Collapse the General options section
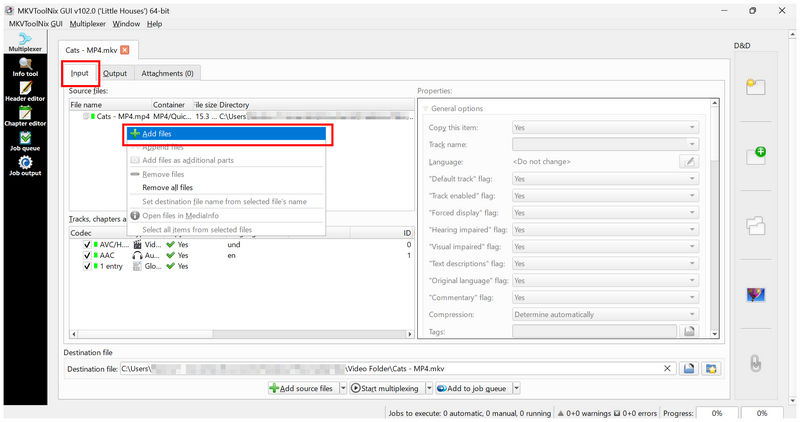The height and width of the screenshot is (422, 800). [x=426, y=109]
